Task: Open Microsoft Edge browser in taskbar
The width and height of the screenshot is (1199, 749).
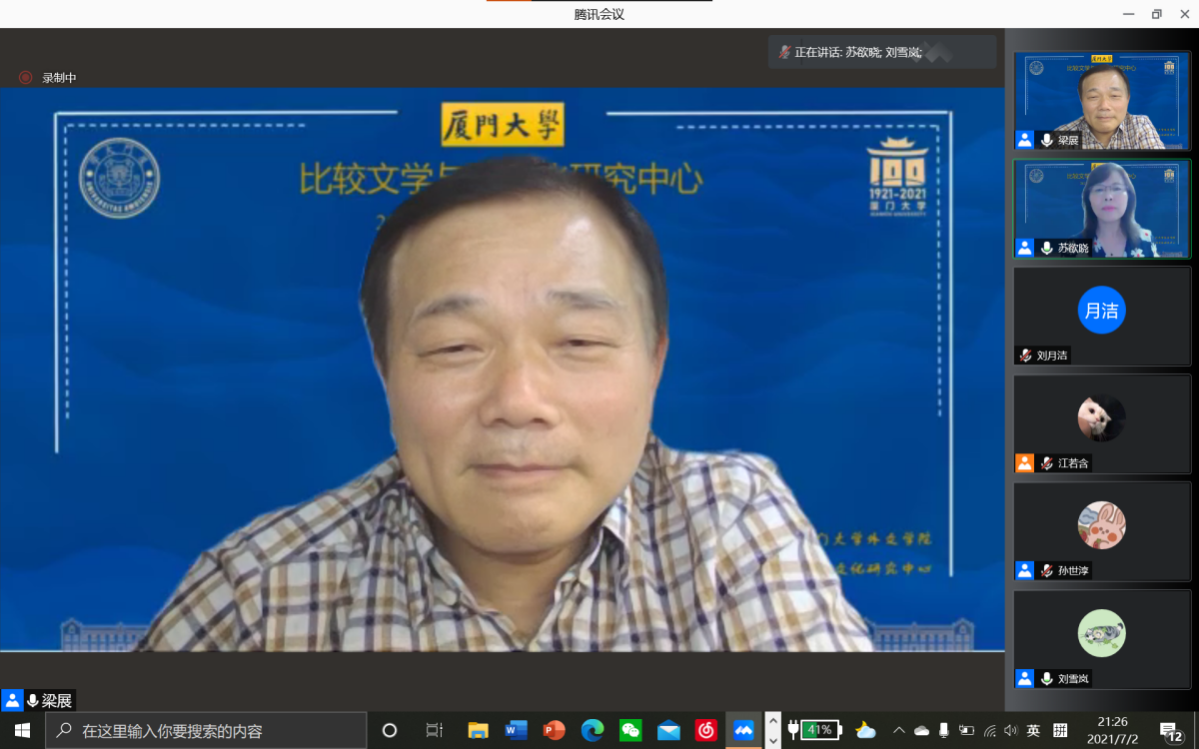Action: tap(592, 730)
